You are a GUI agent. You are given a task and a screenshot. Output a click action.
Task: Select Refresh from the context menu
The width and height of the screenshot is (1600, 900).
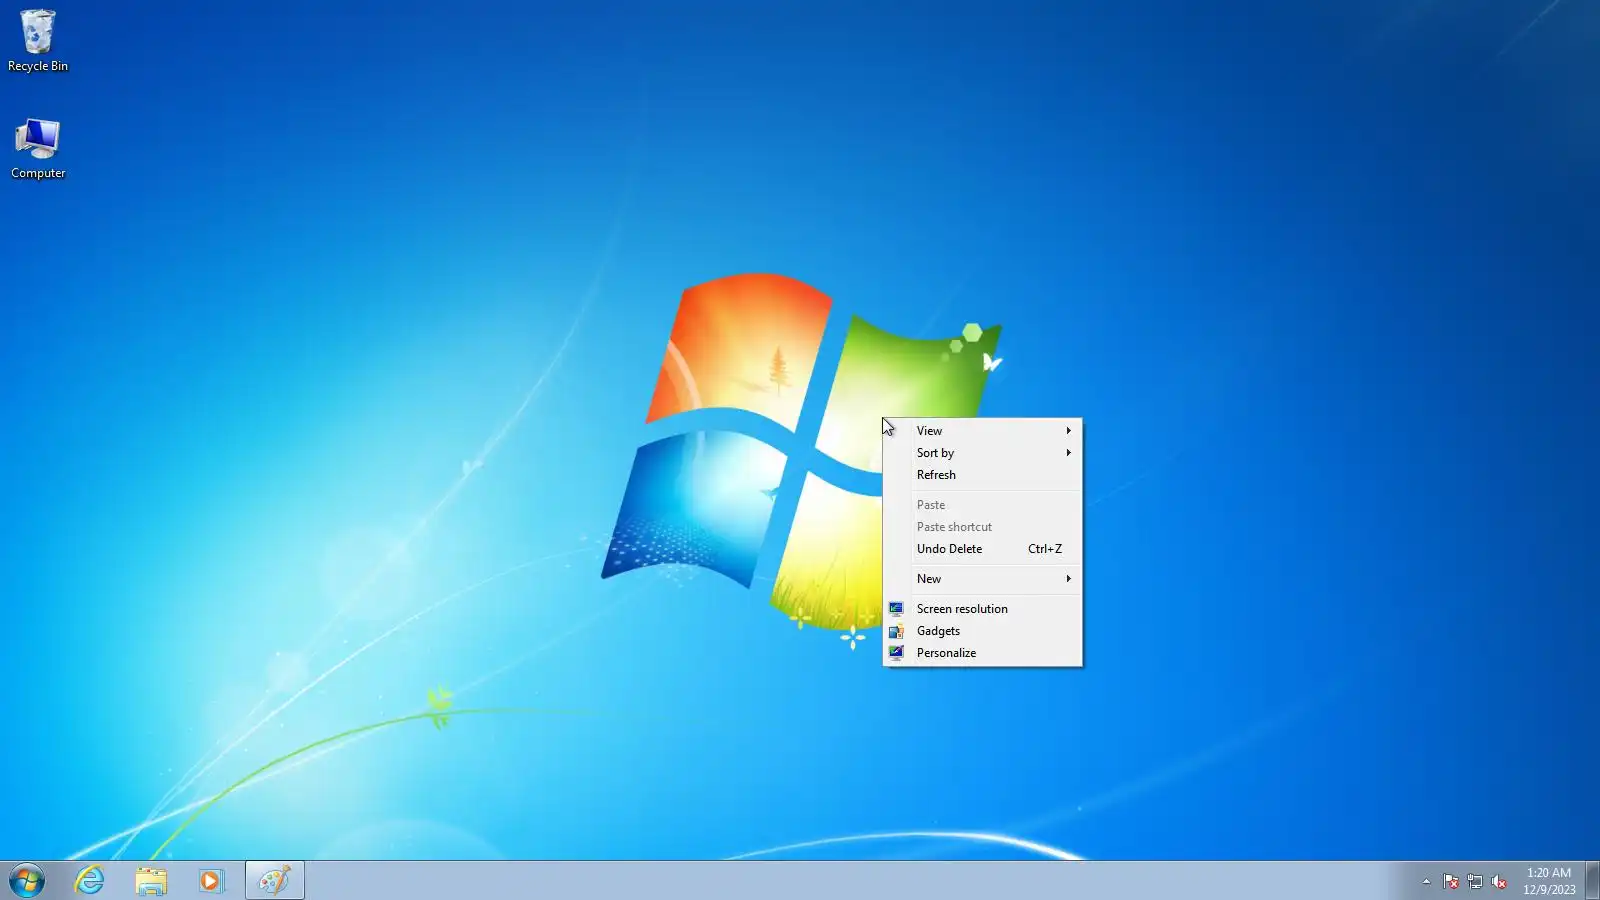(982, 475)
